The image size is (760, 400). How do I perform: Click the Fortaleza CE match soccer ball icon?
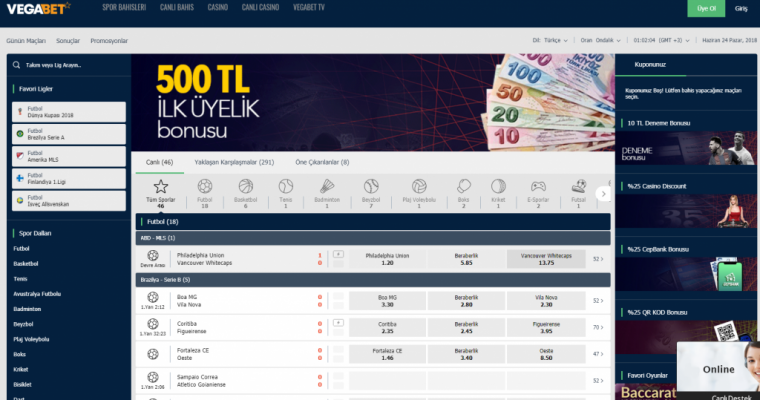(153, 354)
